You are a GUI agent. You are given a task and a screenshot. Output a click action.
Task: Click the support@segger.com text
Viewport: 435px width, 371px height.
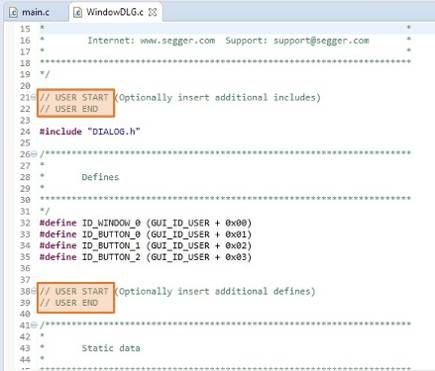tap(321, 41)
